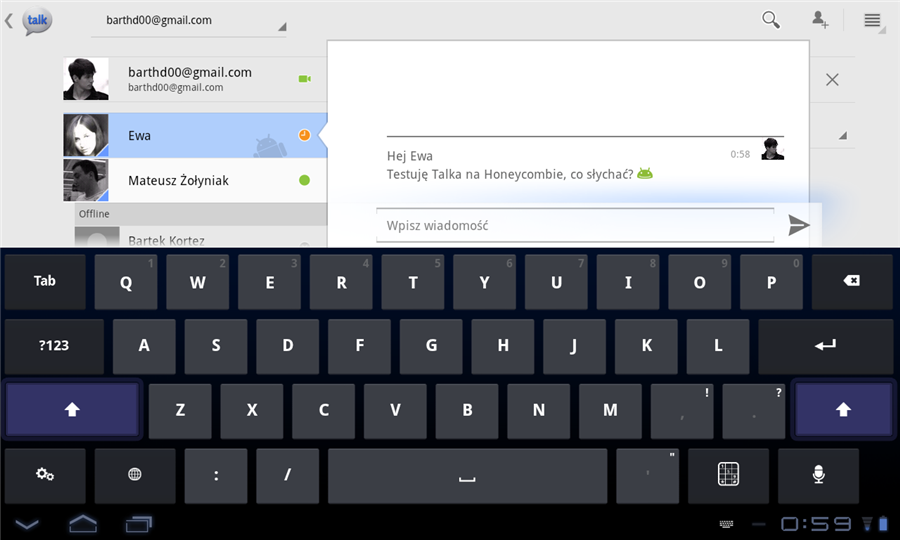Tap message text 'Hej Ewa'
The height and width of the screenshot is (540, 900).
point(410,156)
